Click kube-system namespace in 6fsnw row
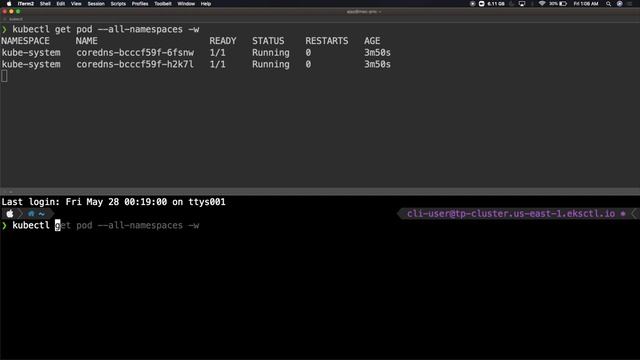 pos(31,53)
